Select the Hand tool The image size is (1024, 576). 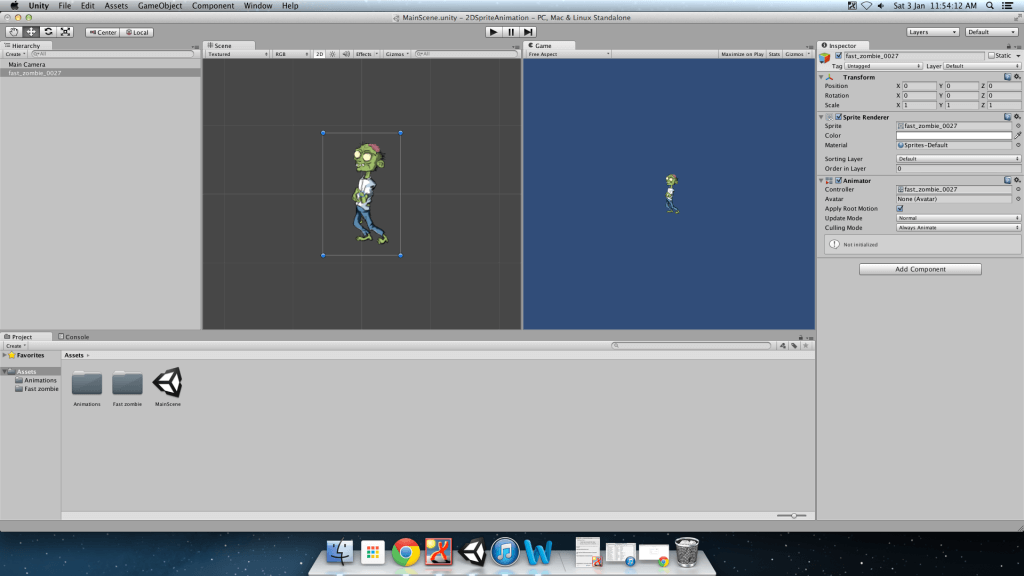point(14,32)
